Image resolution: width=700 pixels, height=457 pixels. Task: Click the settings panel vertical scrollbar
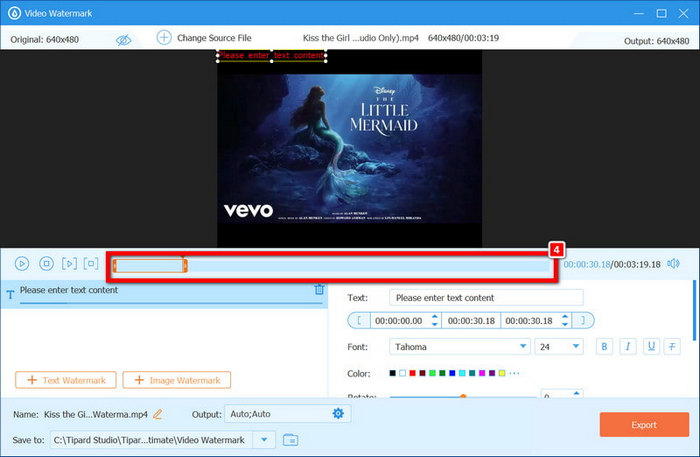coord(694,310)
